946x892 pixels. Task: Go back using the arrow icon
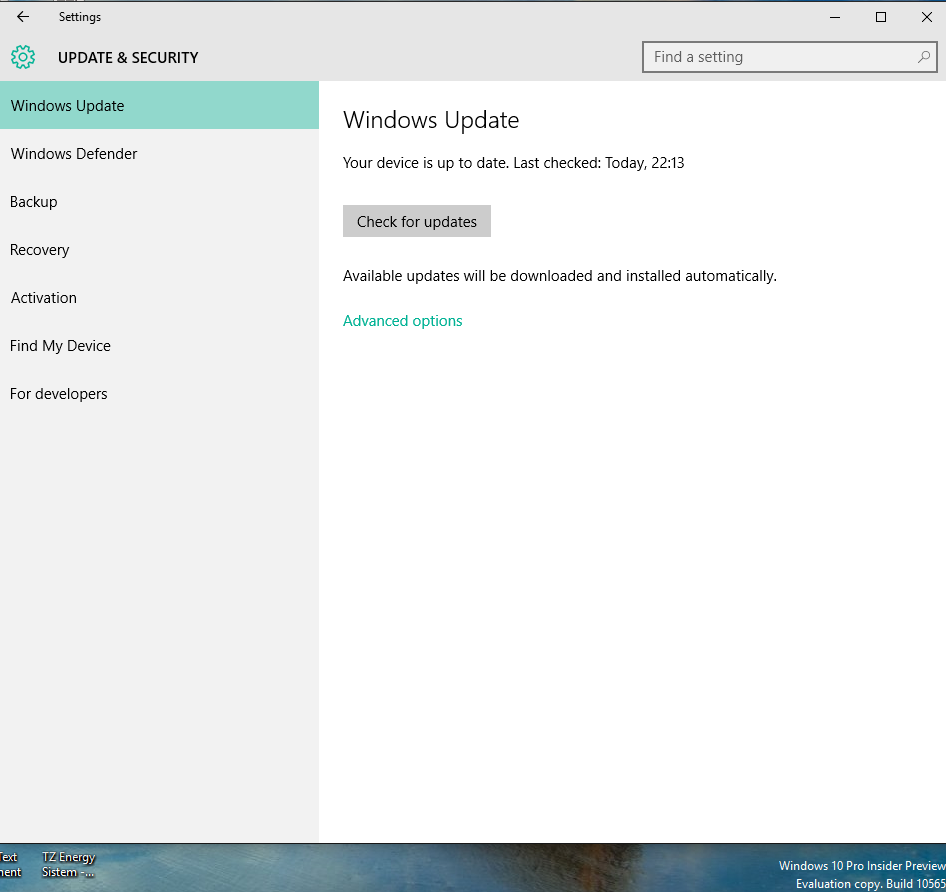[23, 17]
